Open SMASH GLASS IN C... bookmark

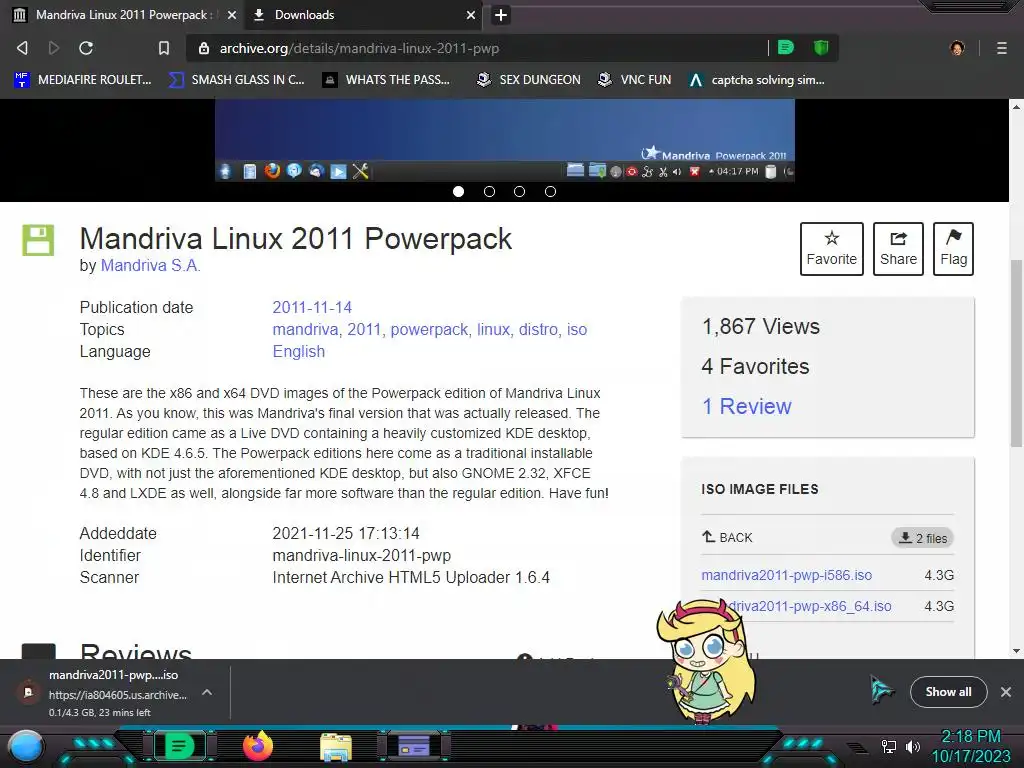tap(236, 80)
